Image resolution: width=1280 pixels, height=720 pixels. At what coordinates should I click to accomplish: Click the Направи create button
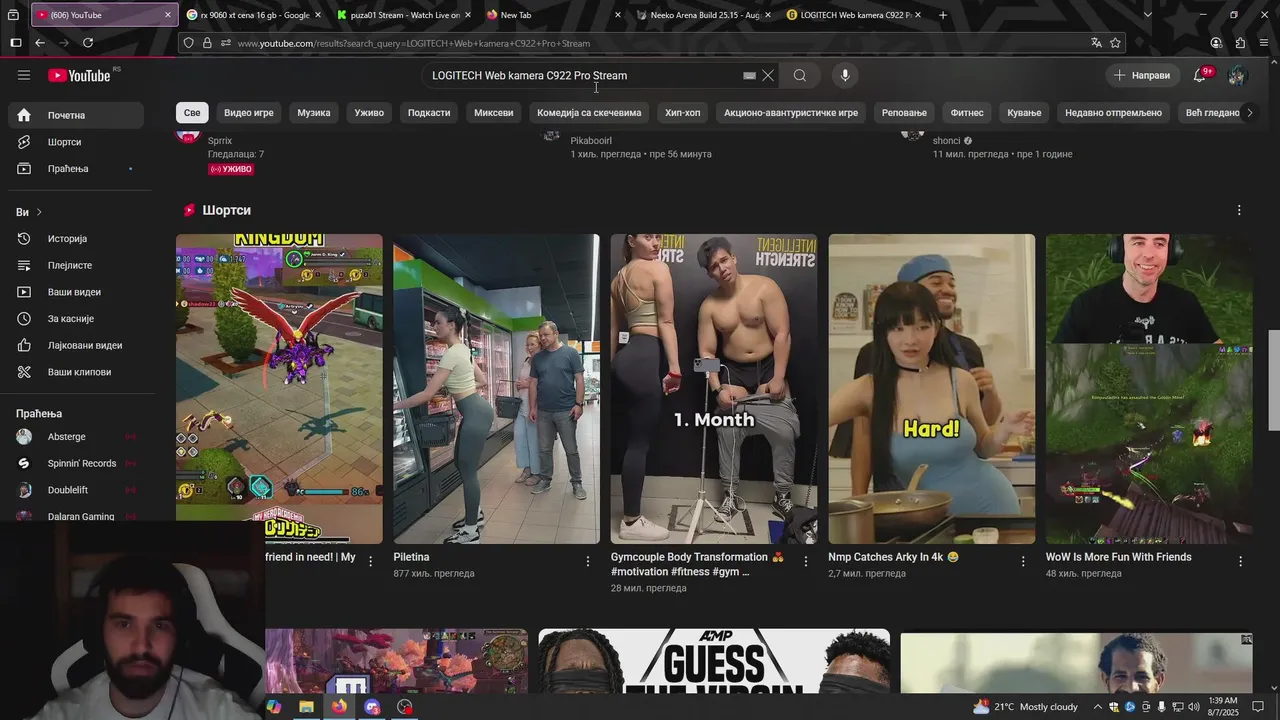1142,75
